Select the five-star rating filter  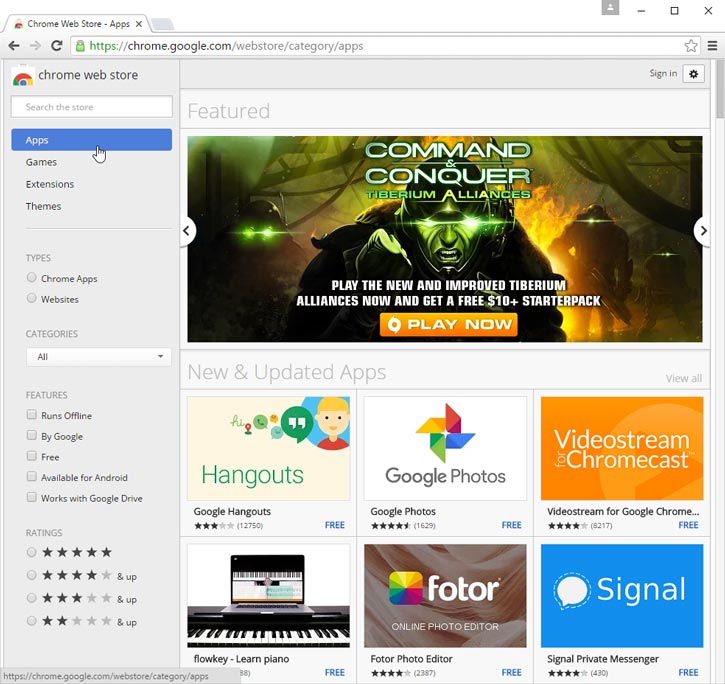(x=32, y=552)
